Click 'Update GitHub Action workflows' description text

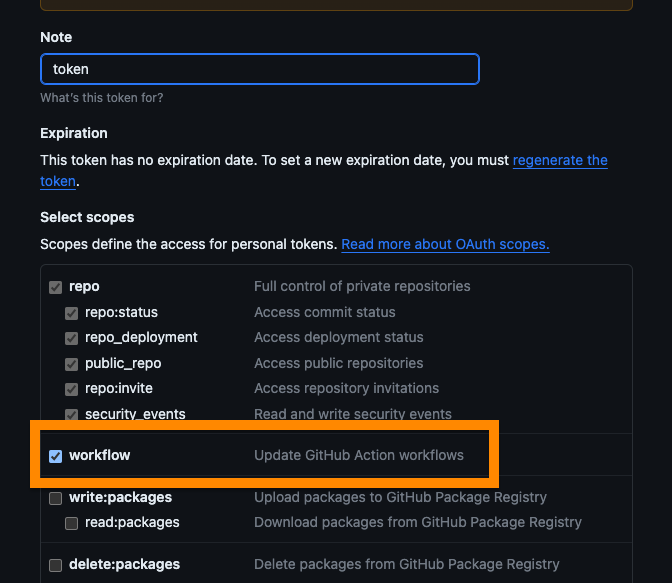coord(359,455)
